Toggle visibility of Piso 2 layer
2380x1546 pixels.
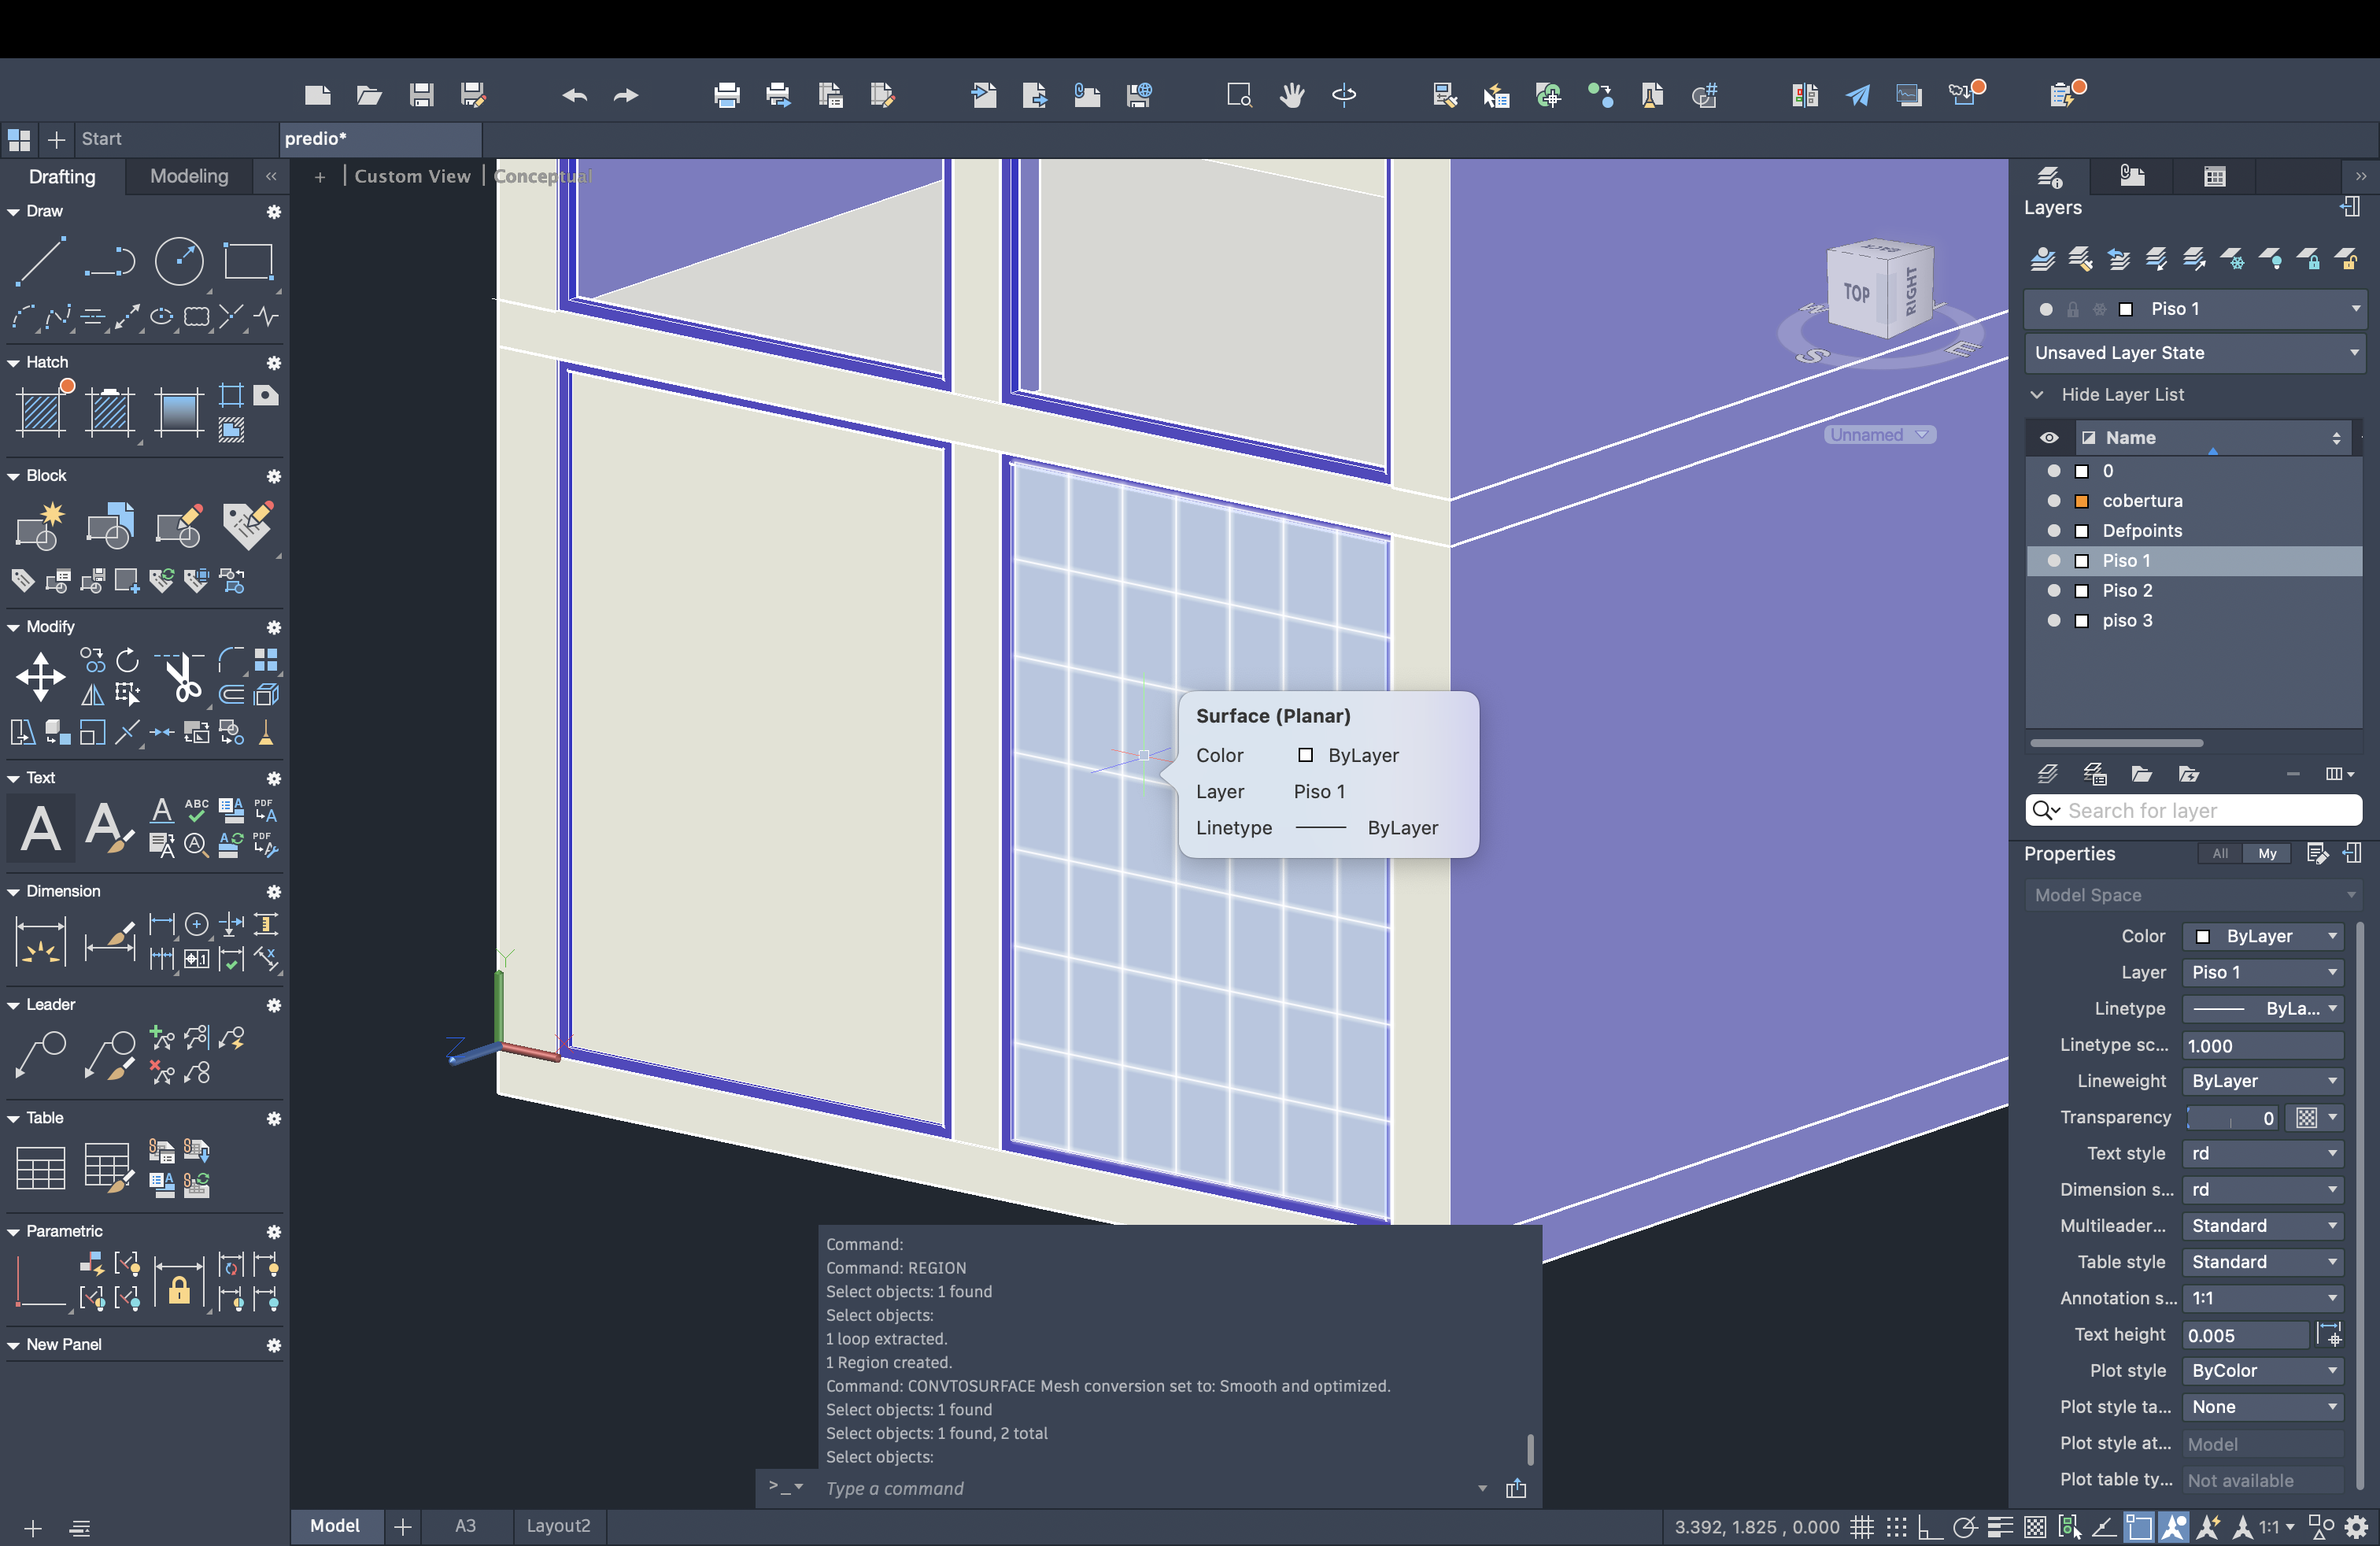click(2054, 591)
